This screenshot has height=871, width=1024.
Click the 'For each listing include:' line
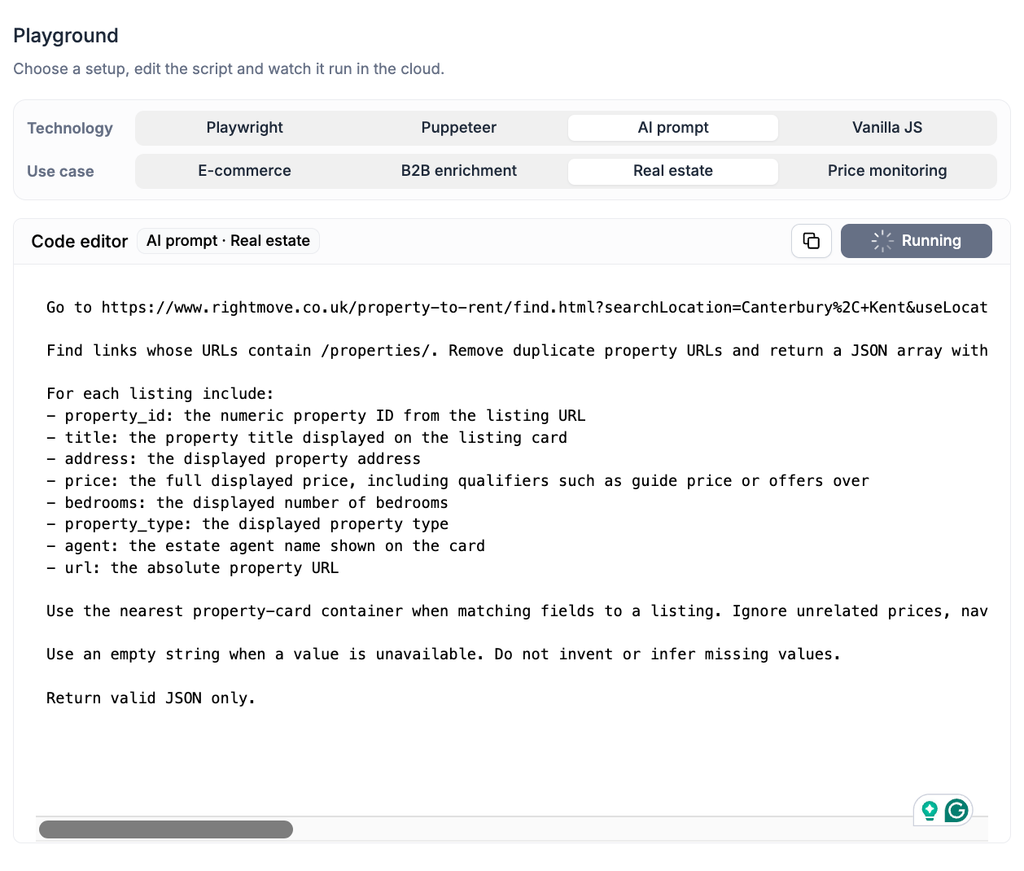pyautogui.click(x=160, y=394)
